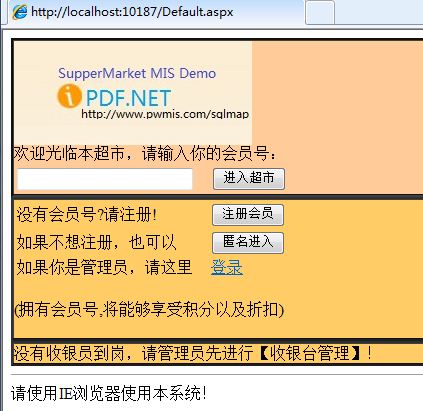Image resolution: width=423 pixels, height=411 pixels.
Task: Click the note 拥有会员号,将能够享受积分以及折扣
Action: pyautogui.click(x=149, y=310)
